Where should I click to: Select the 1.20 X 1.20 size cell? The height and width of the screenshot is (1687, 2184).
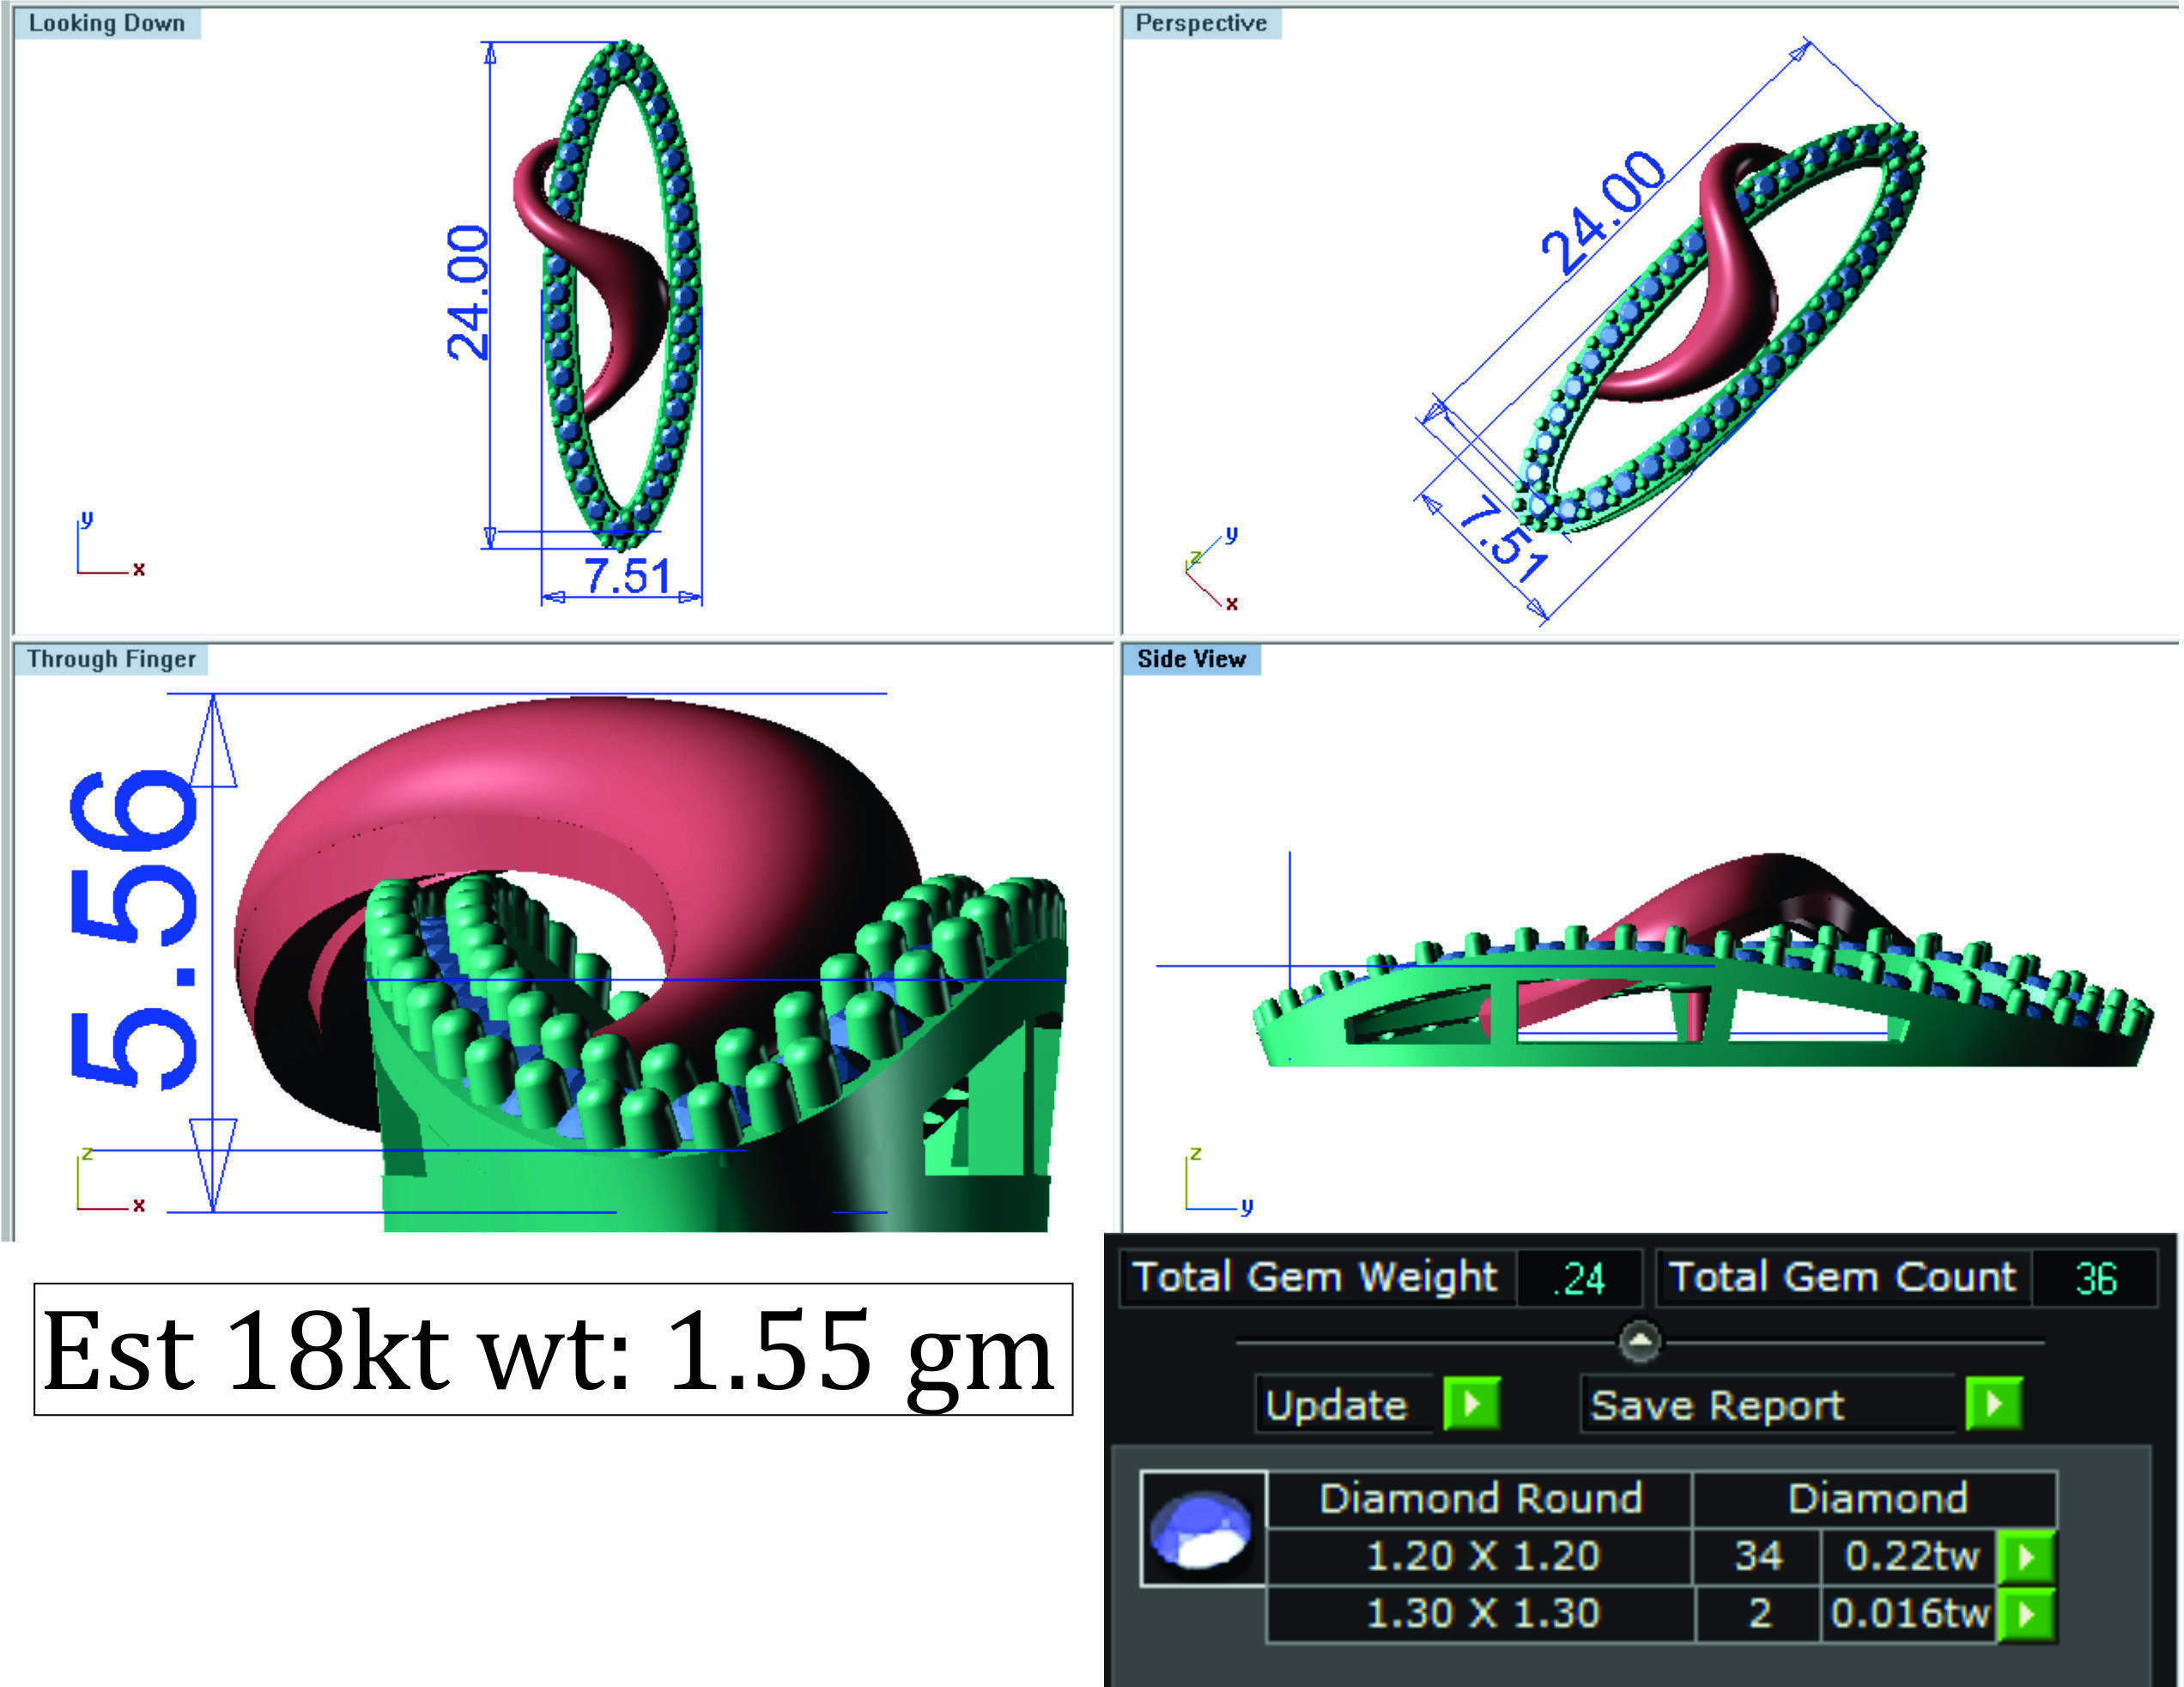click(1482, 1556)
